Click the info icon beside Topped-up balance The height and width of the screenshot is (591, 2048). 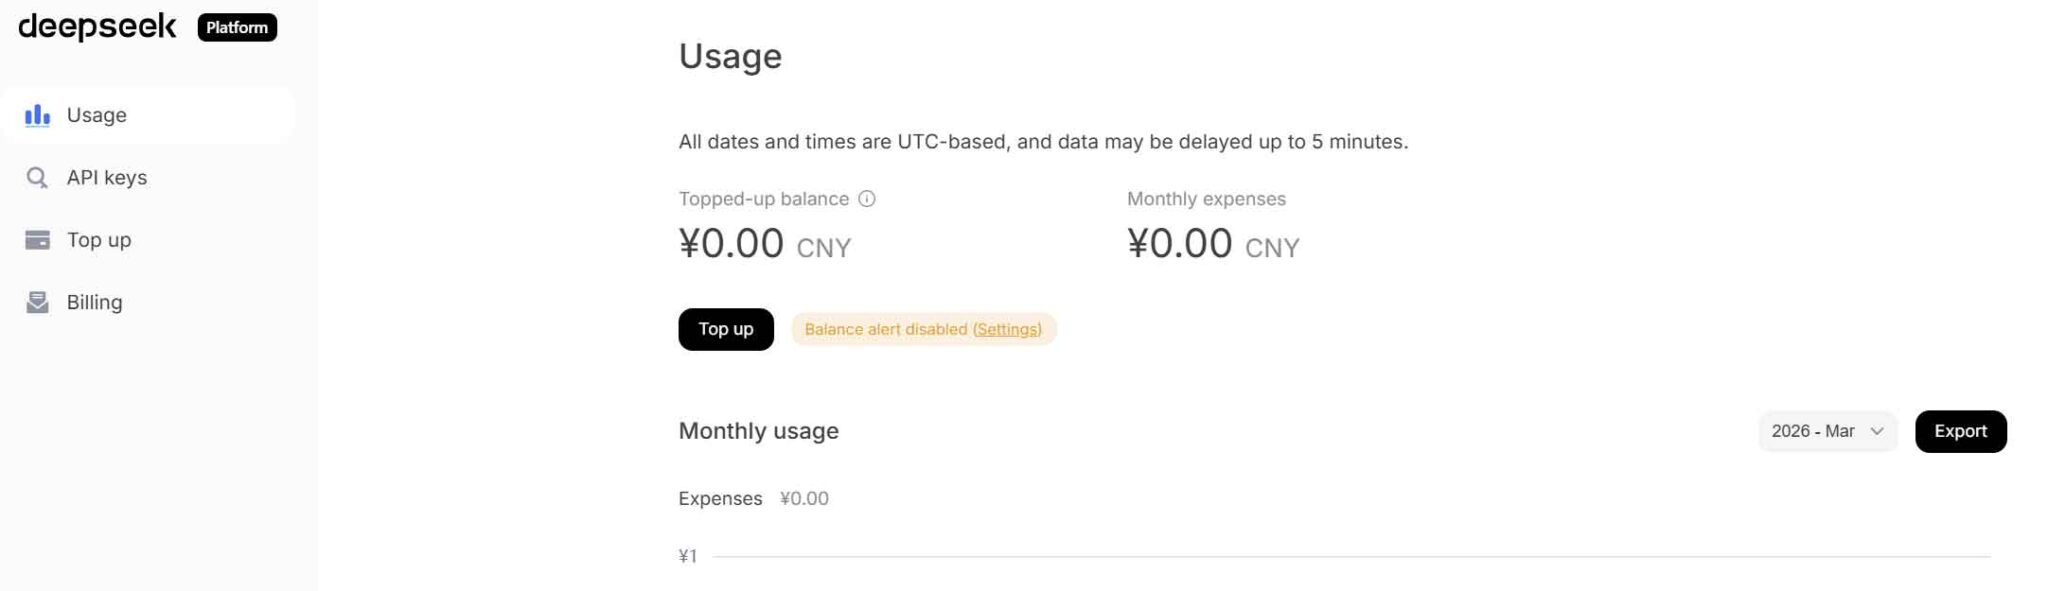[867, 199]
